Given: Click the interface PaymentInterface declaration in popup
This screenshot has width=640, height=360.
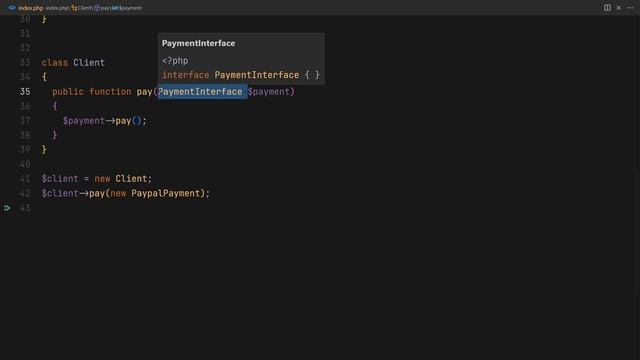Looking at the screenshot, I should click(x=241, y=75).
